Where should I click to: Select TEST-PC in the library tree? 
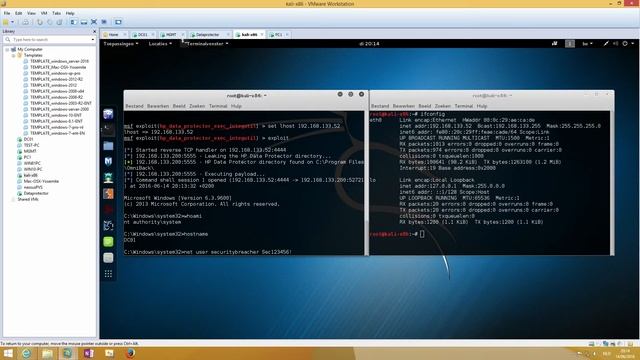pyautogui.click(x=31, y=145)
